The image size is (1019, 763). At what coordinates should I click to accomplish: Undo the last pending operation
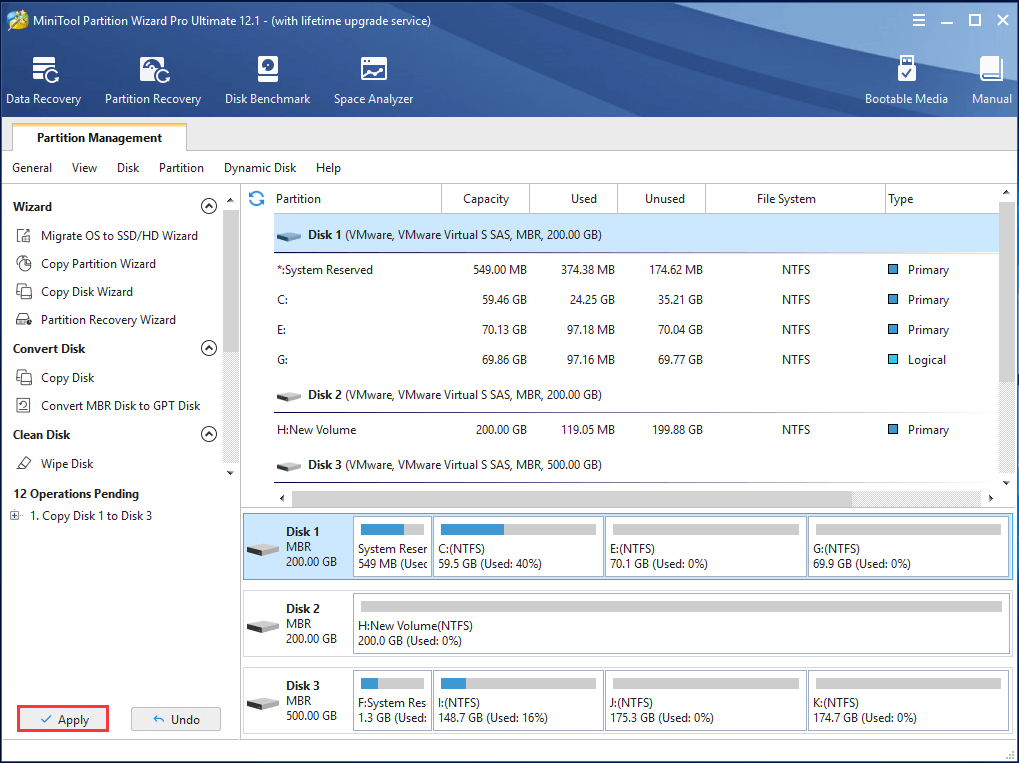coord(175,719)
